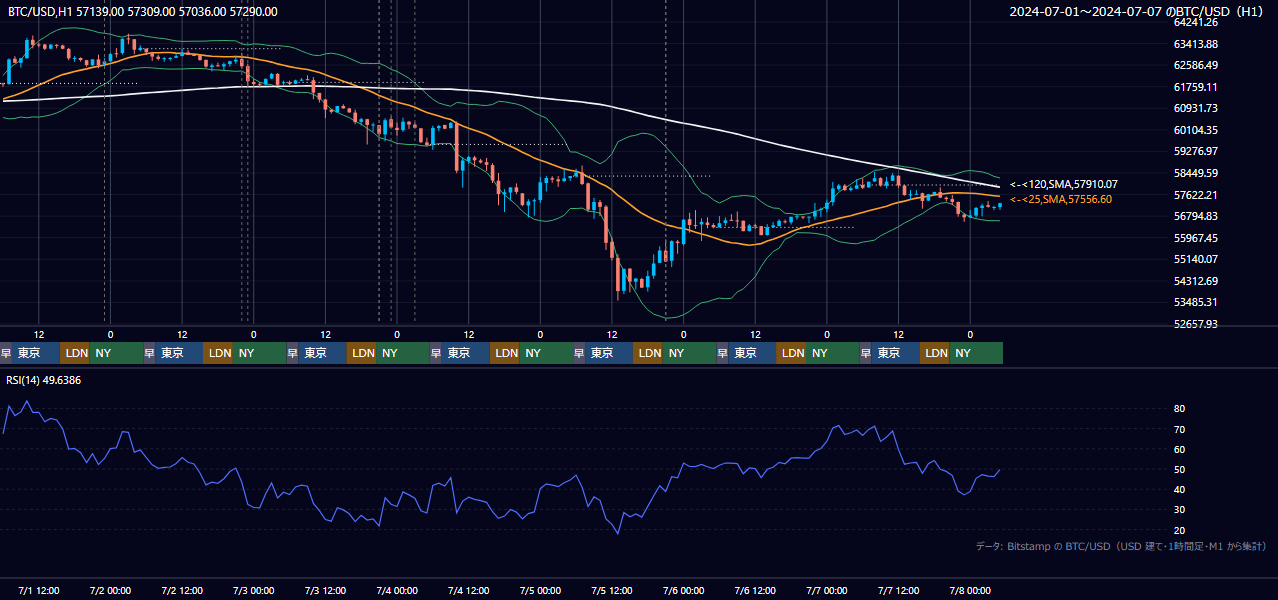Screen dimensions: 1278x600
Task: Click the RSI axis level 30
Action: (1179, 509)
